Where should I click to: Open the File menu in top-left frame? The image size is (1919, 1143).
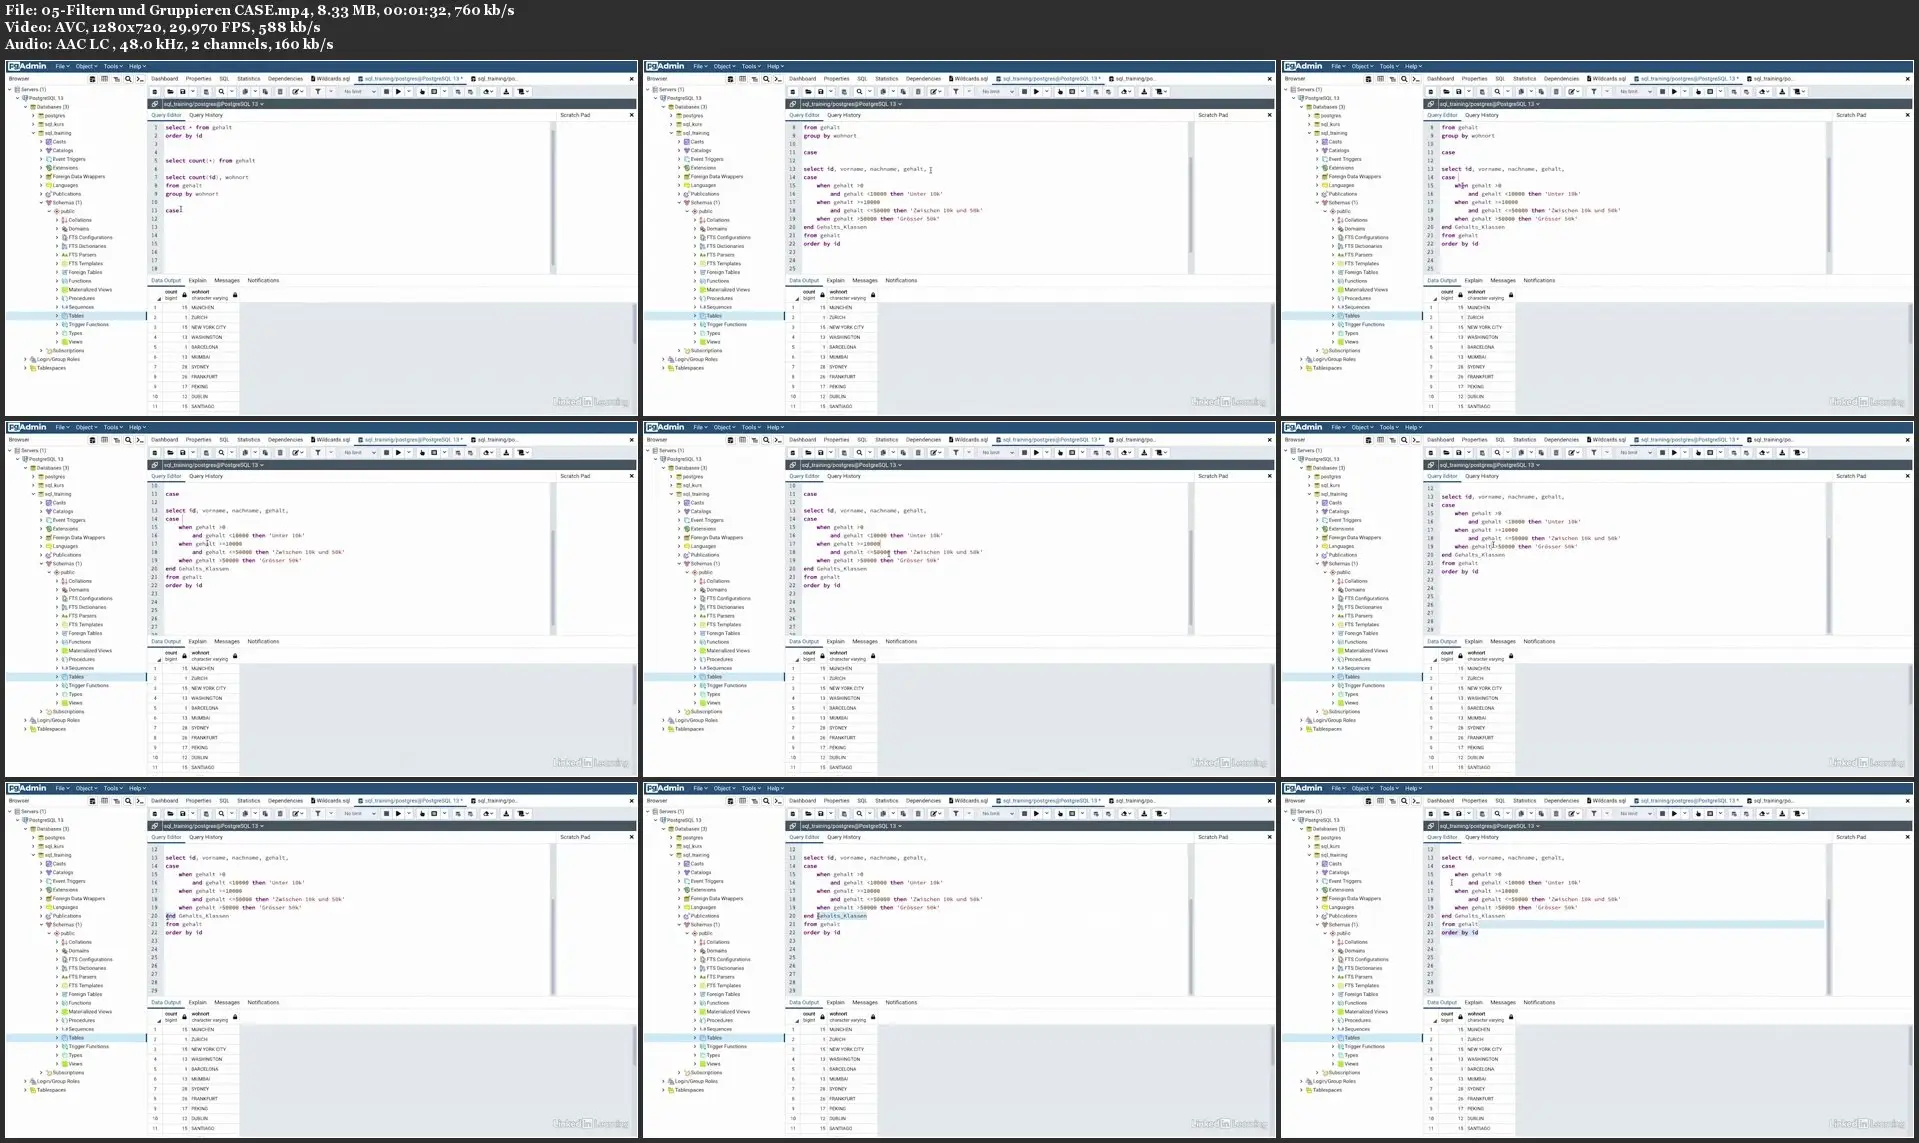tap(62, 66)
